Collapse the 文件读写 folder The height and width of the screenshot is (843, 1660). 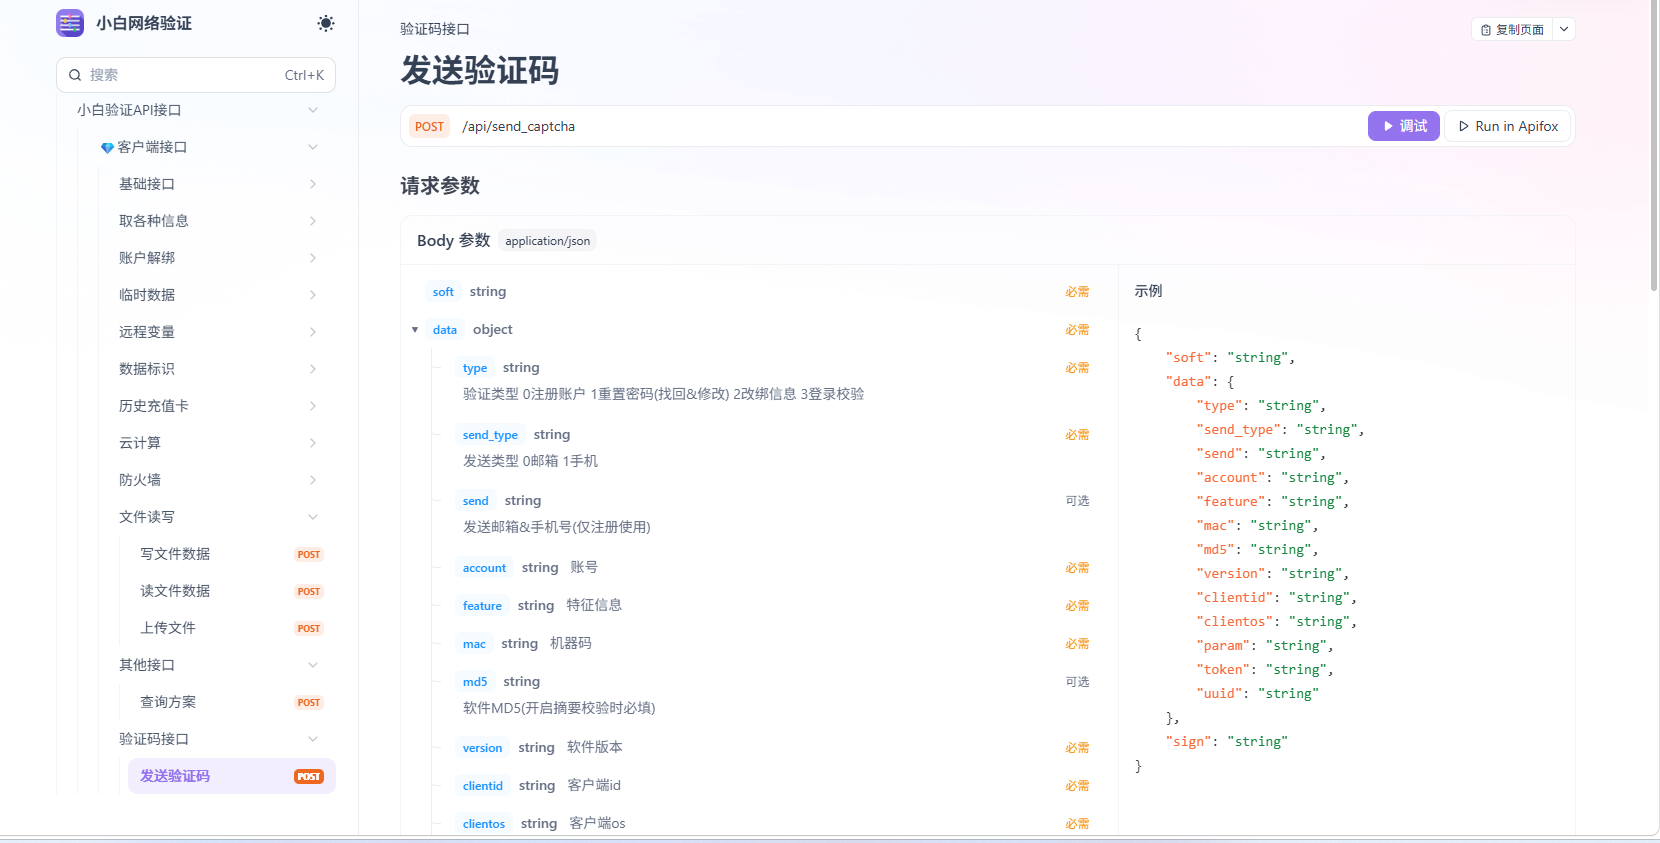click(313, 517)
